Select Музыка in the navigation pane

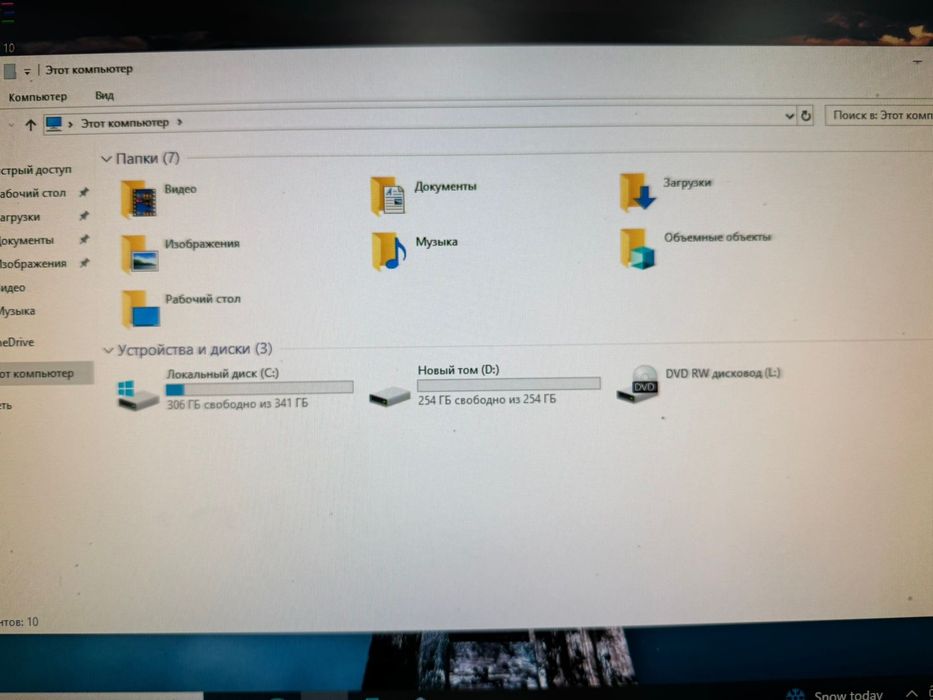coord(17,311)
